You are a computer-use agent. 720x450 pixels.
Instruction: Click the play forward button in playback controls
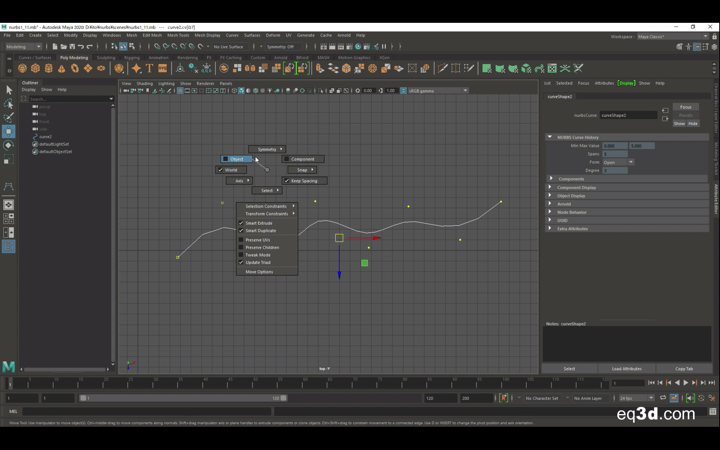686,382
